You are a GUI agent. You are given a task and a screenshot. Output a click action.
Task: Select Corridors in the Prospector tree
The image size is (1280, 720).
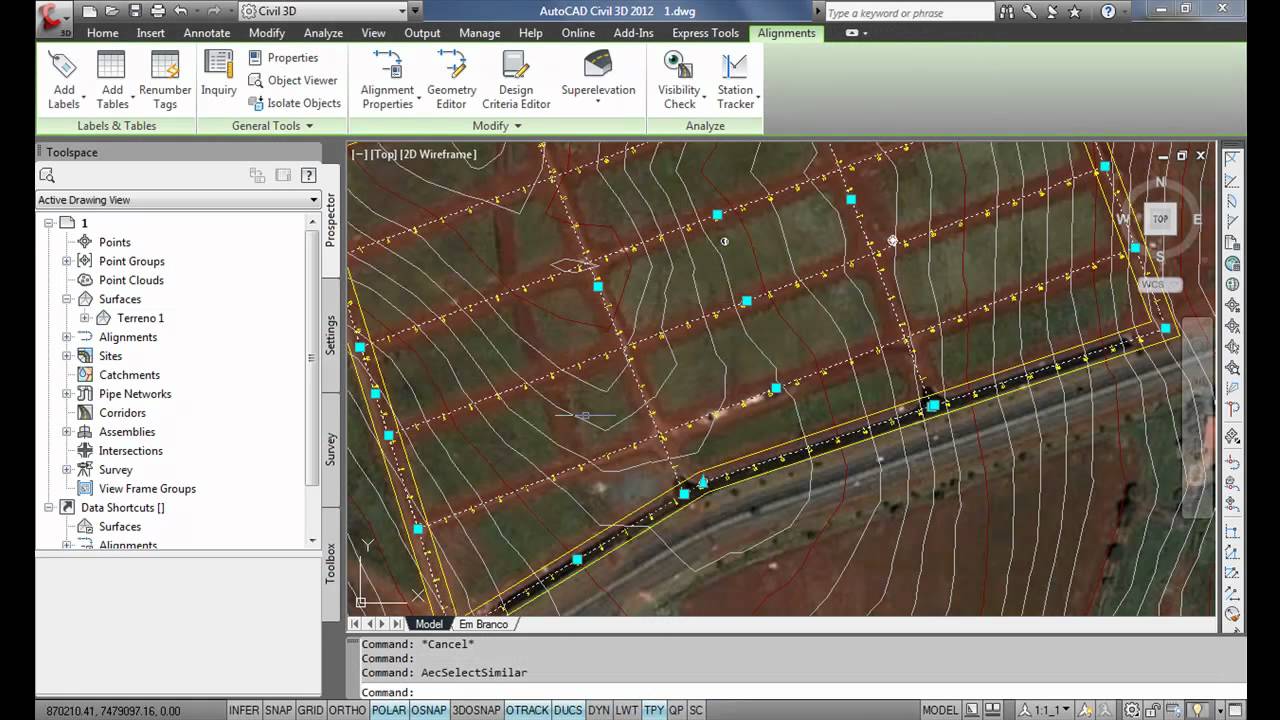tap(122, 413)
